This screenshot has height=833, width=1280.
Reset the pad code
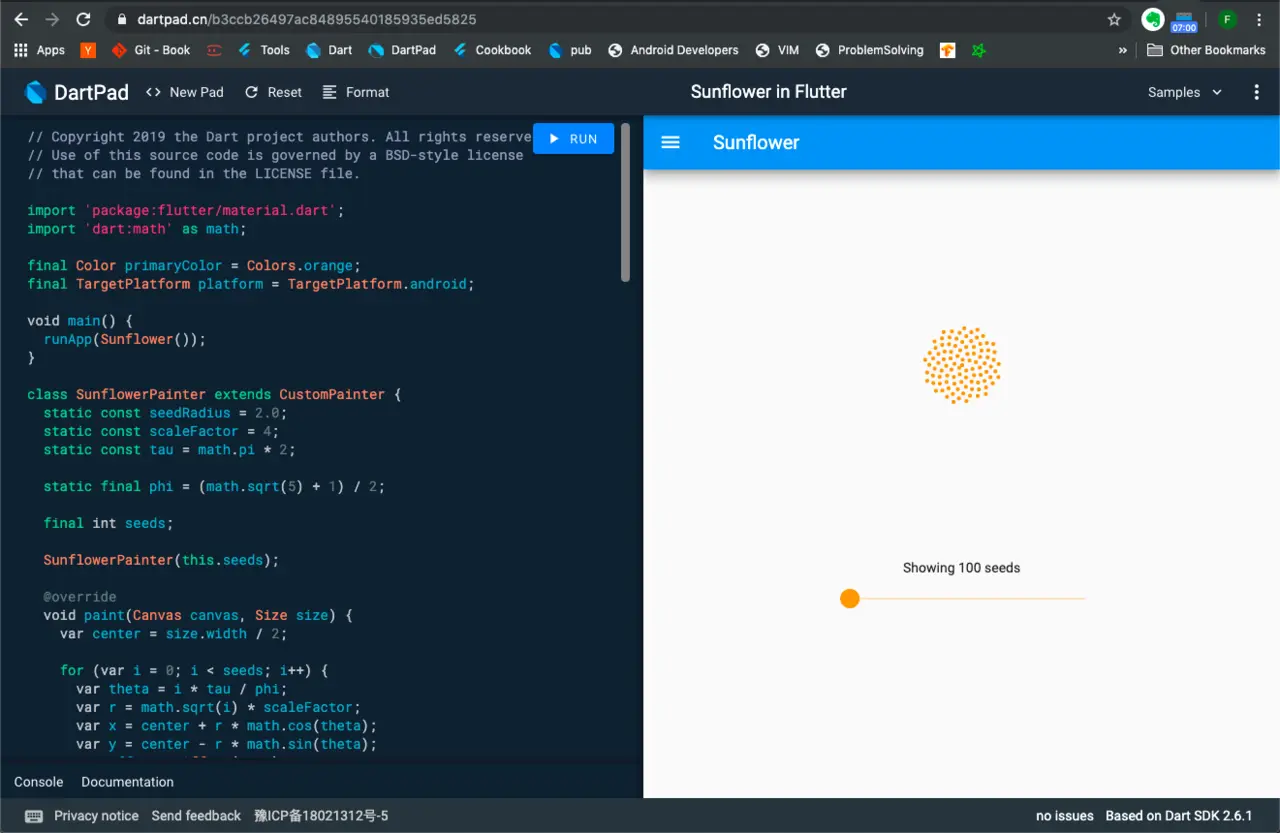coord(273,92)
